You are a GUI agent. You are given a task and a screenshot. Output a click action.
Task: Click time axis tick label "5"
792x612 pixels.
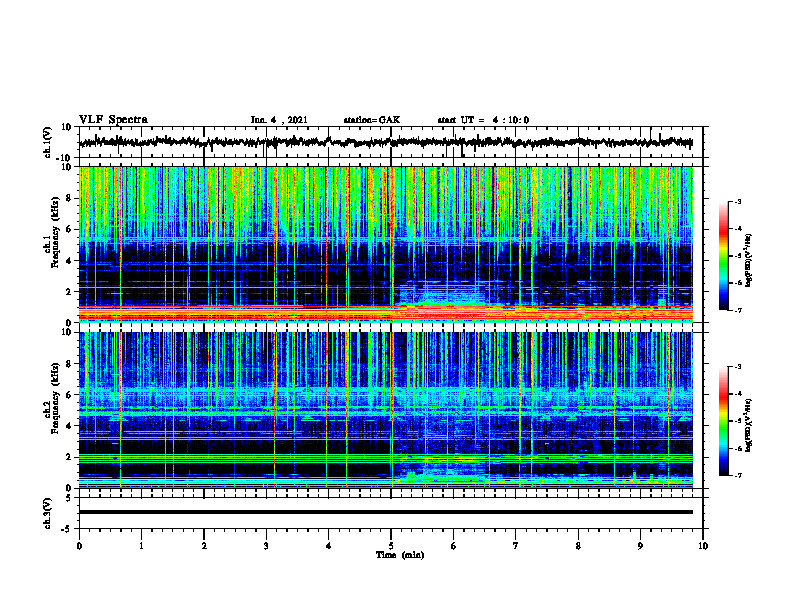point(391,546)
